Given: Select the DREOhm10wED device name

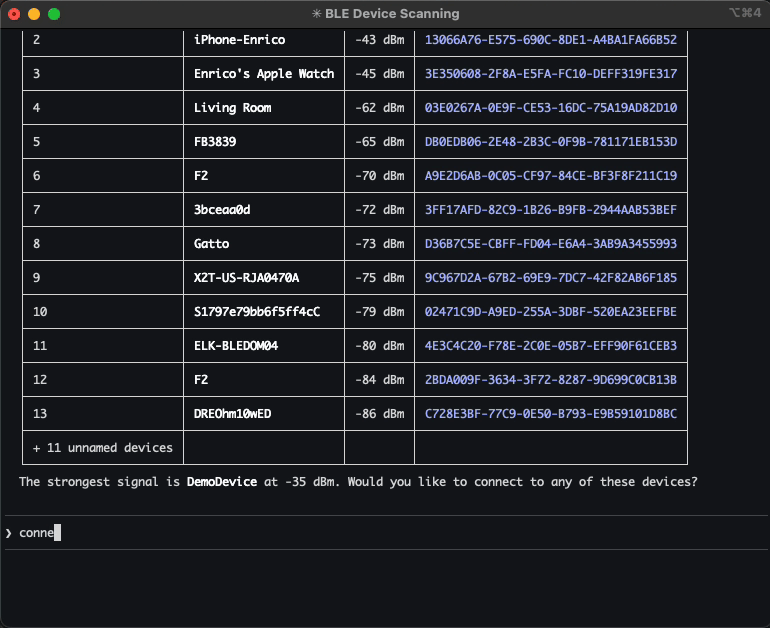Looking at the screenshot, I should point(240,414).
